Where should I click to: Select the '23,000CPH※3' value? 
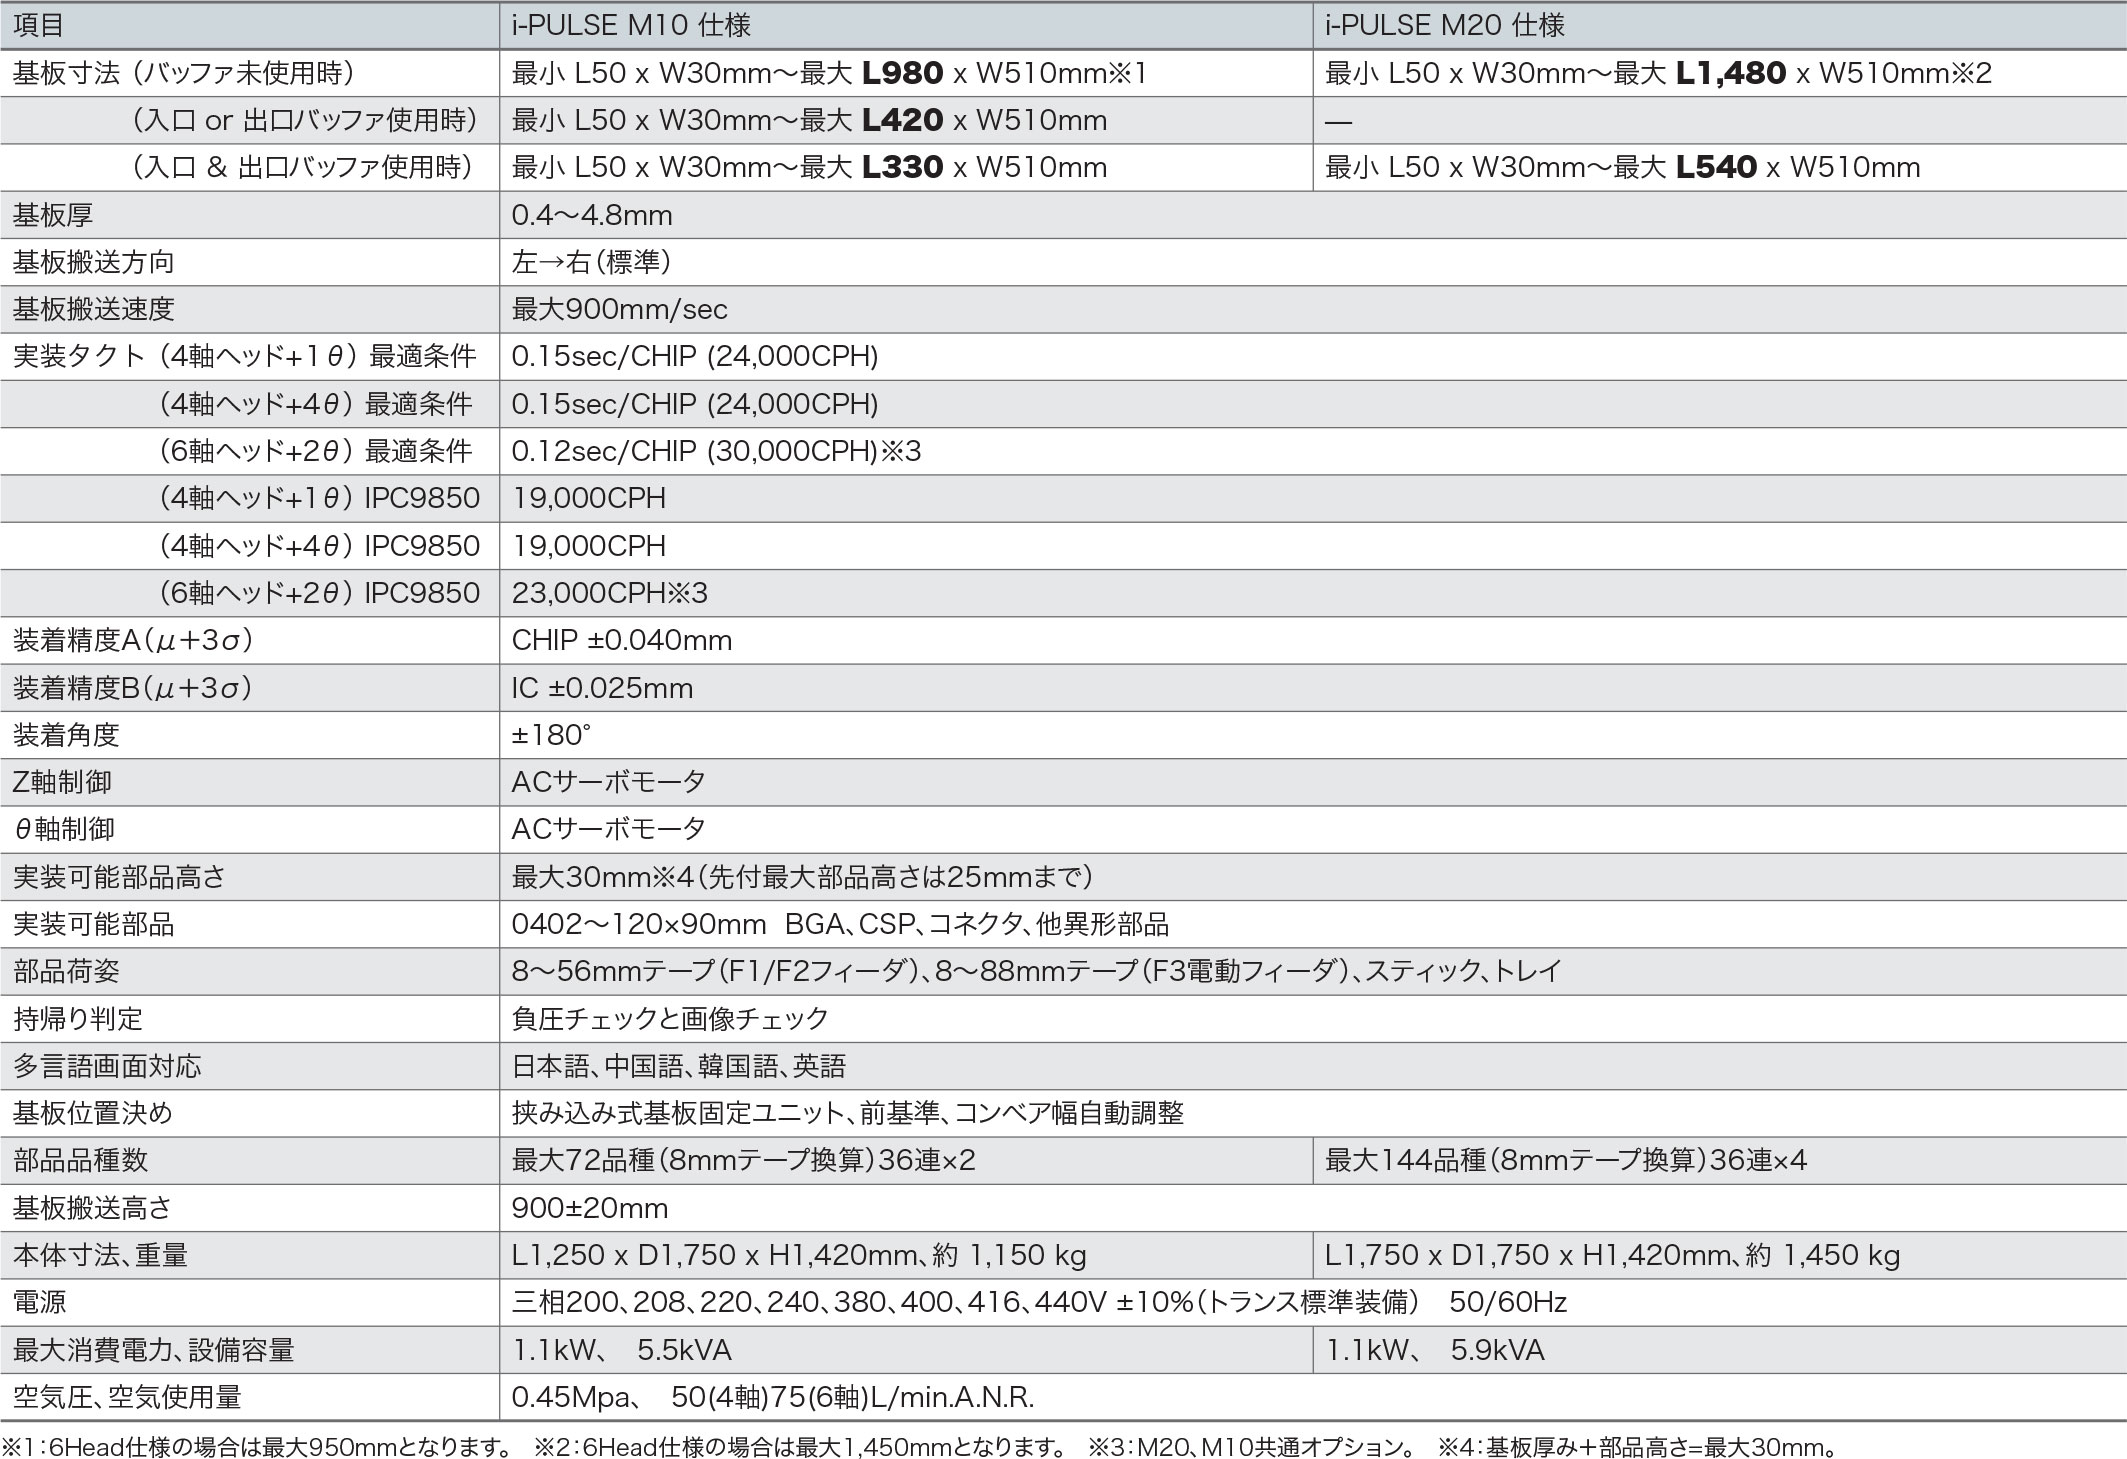610,593
